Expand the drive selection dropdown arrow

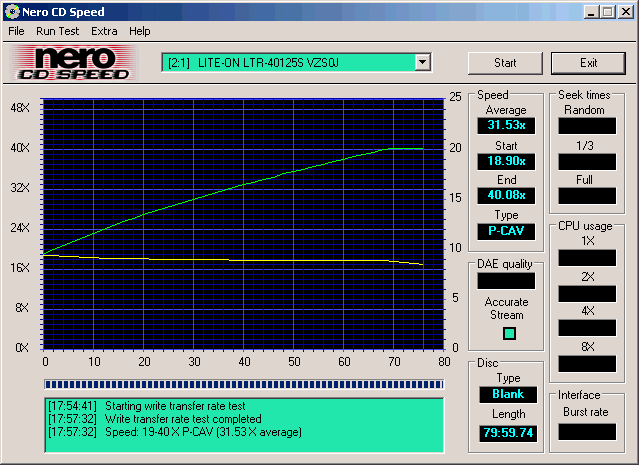click(423, 62)
